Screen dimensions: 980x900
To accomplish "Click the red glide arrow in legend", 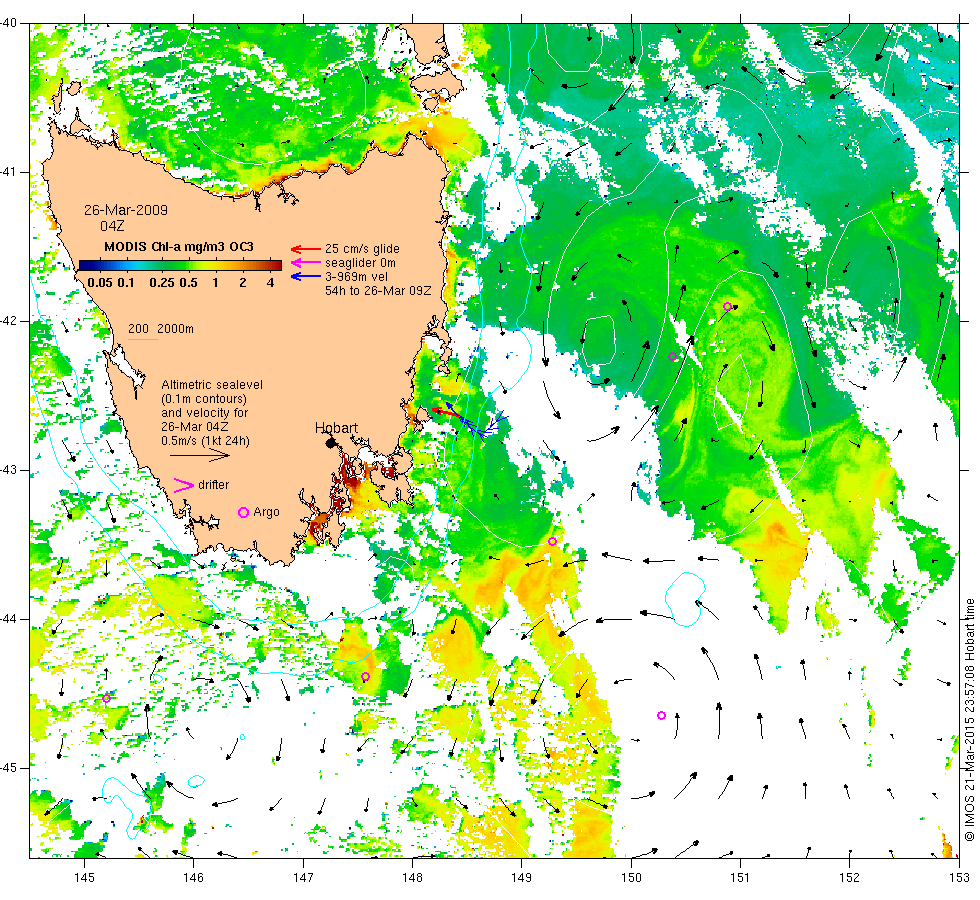I will click(306, 249).
